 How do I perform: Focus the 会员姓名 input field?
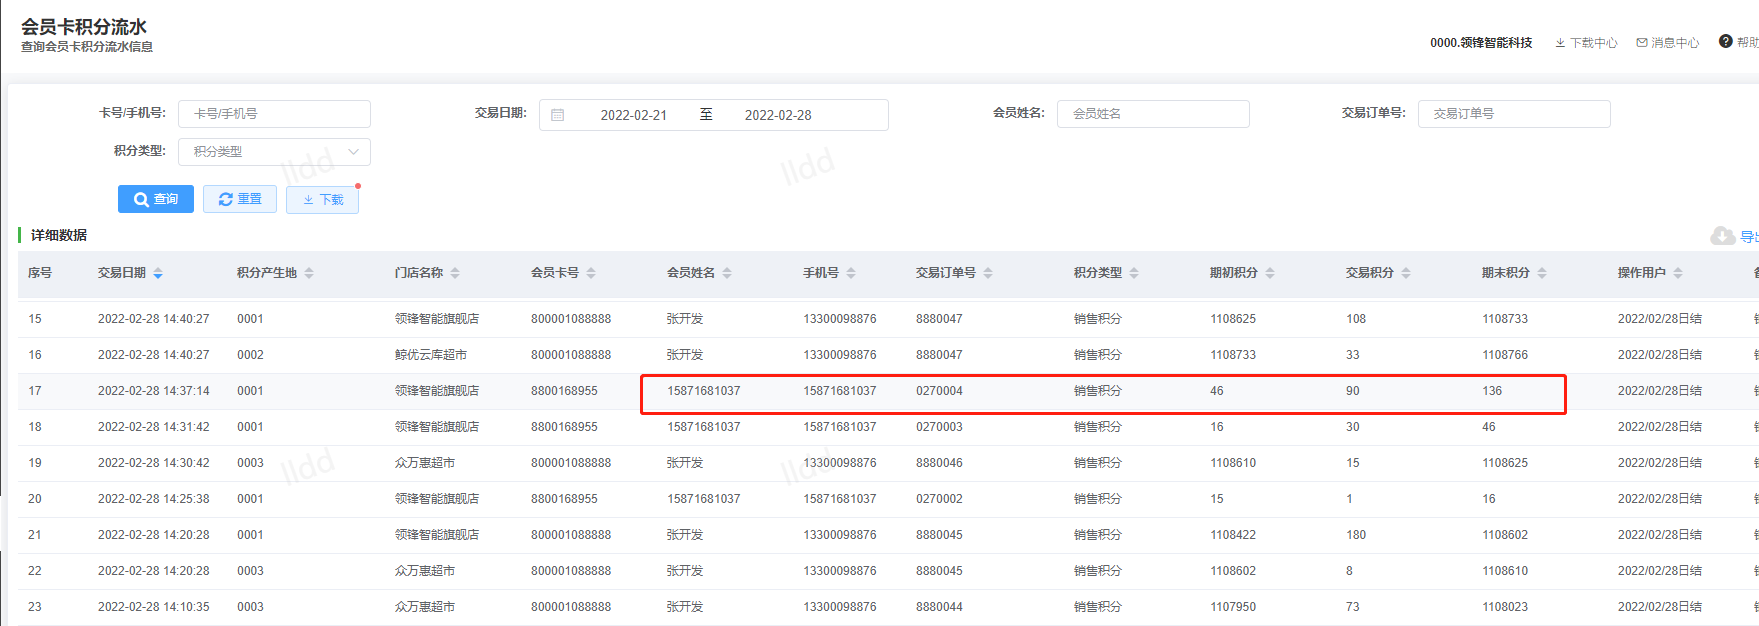click(x=1152, y=114)
